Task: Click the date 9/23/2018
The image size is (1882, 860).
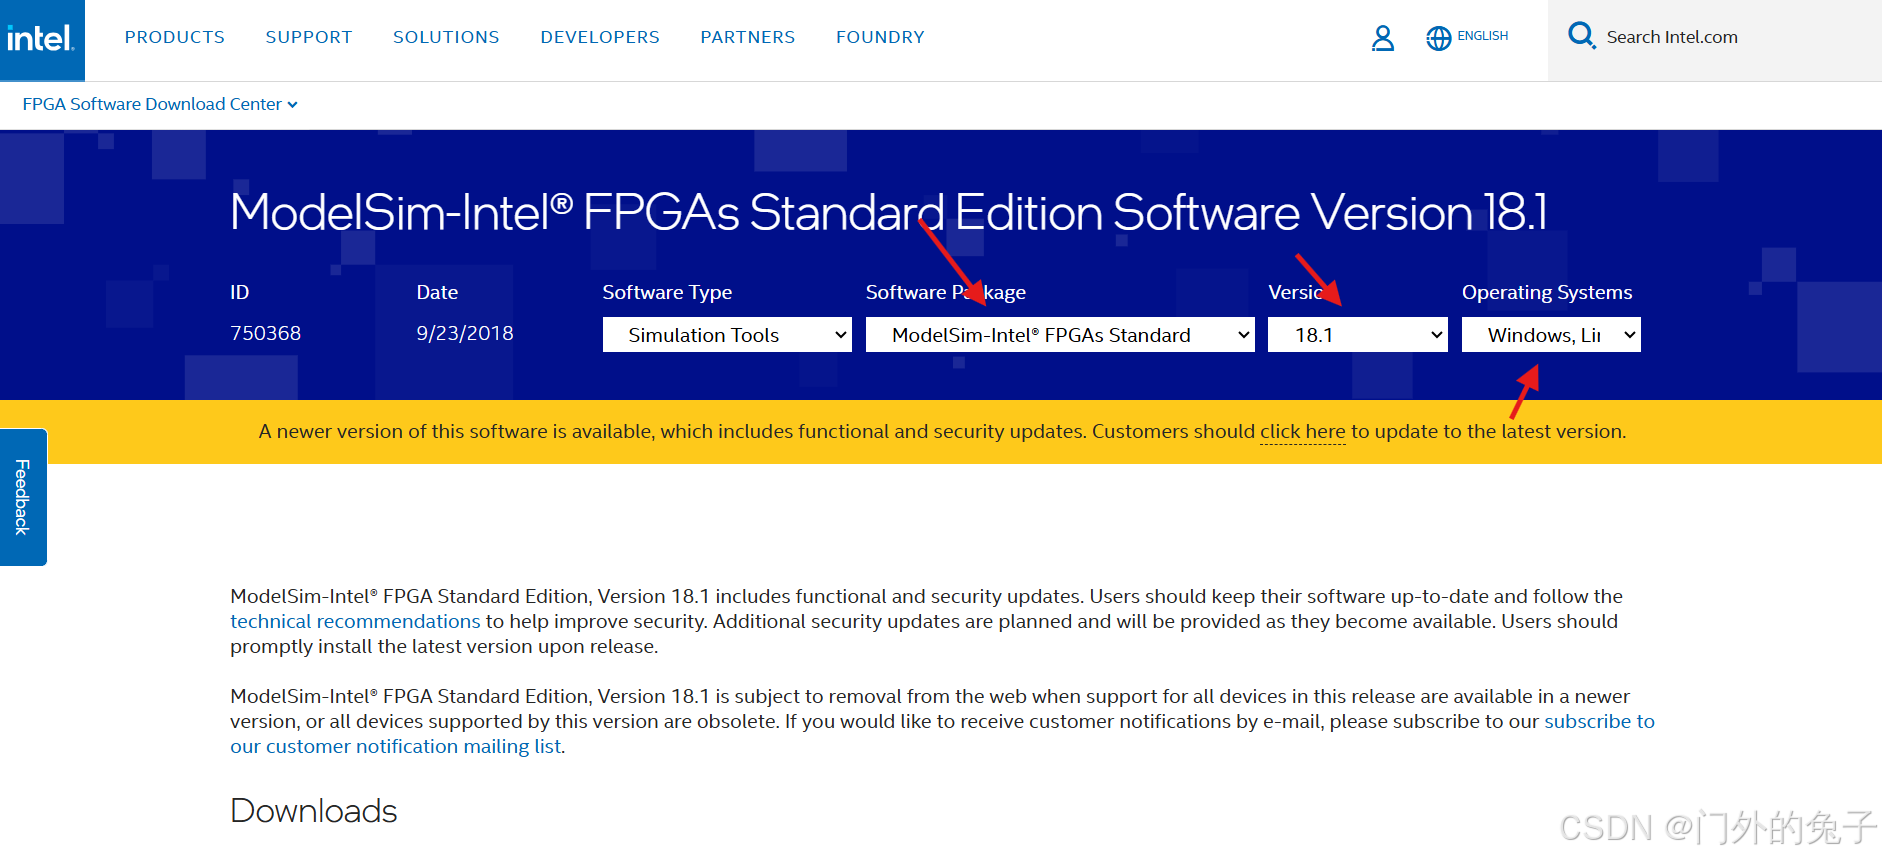Action: pyautogui.click(x=465, y=333)
